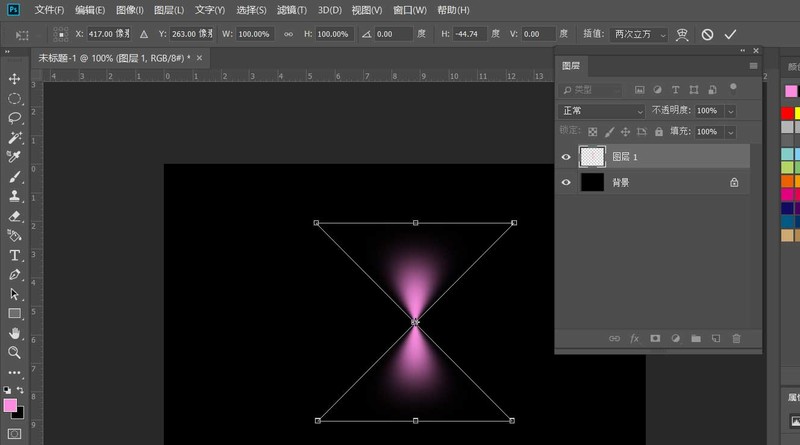The image size is (800, 445).
Task: Select the Horizontal Type tool
Action: pyautogui.click(x=14, y=255)
